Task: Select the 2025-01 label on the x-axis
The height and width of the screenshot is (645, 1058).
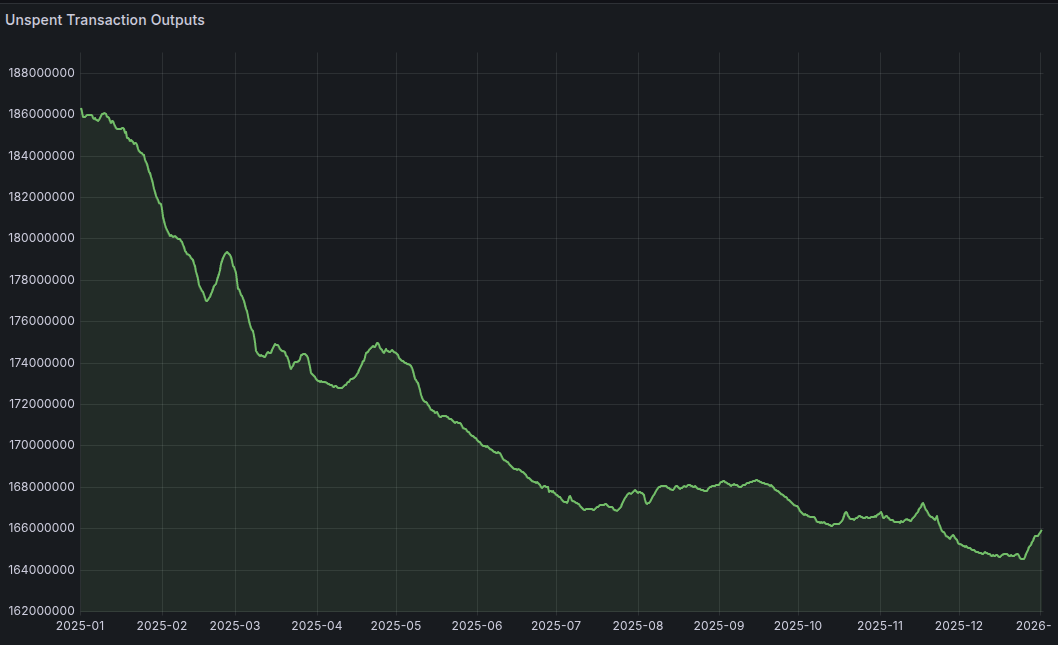Action: [80, 625]
